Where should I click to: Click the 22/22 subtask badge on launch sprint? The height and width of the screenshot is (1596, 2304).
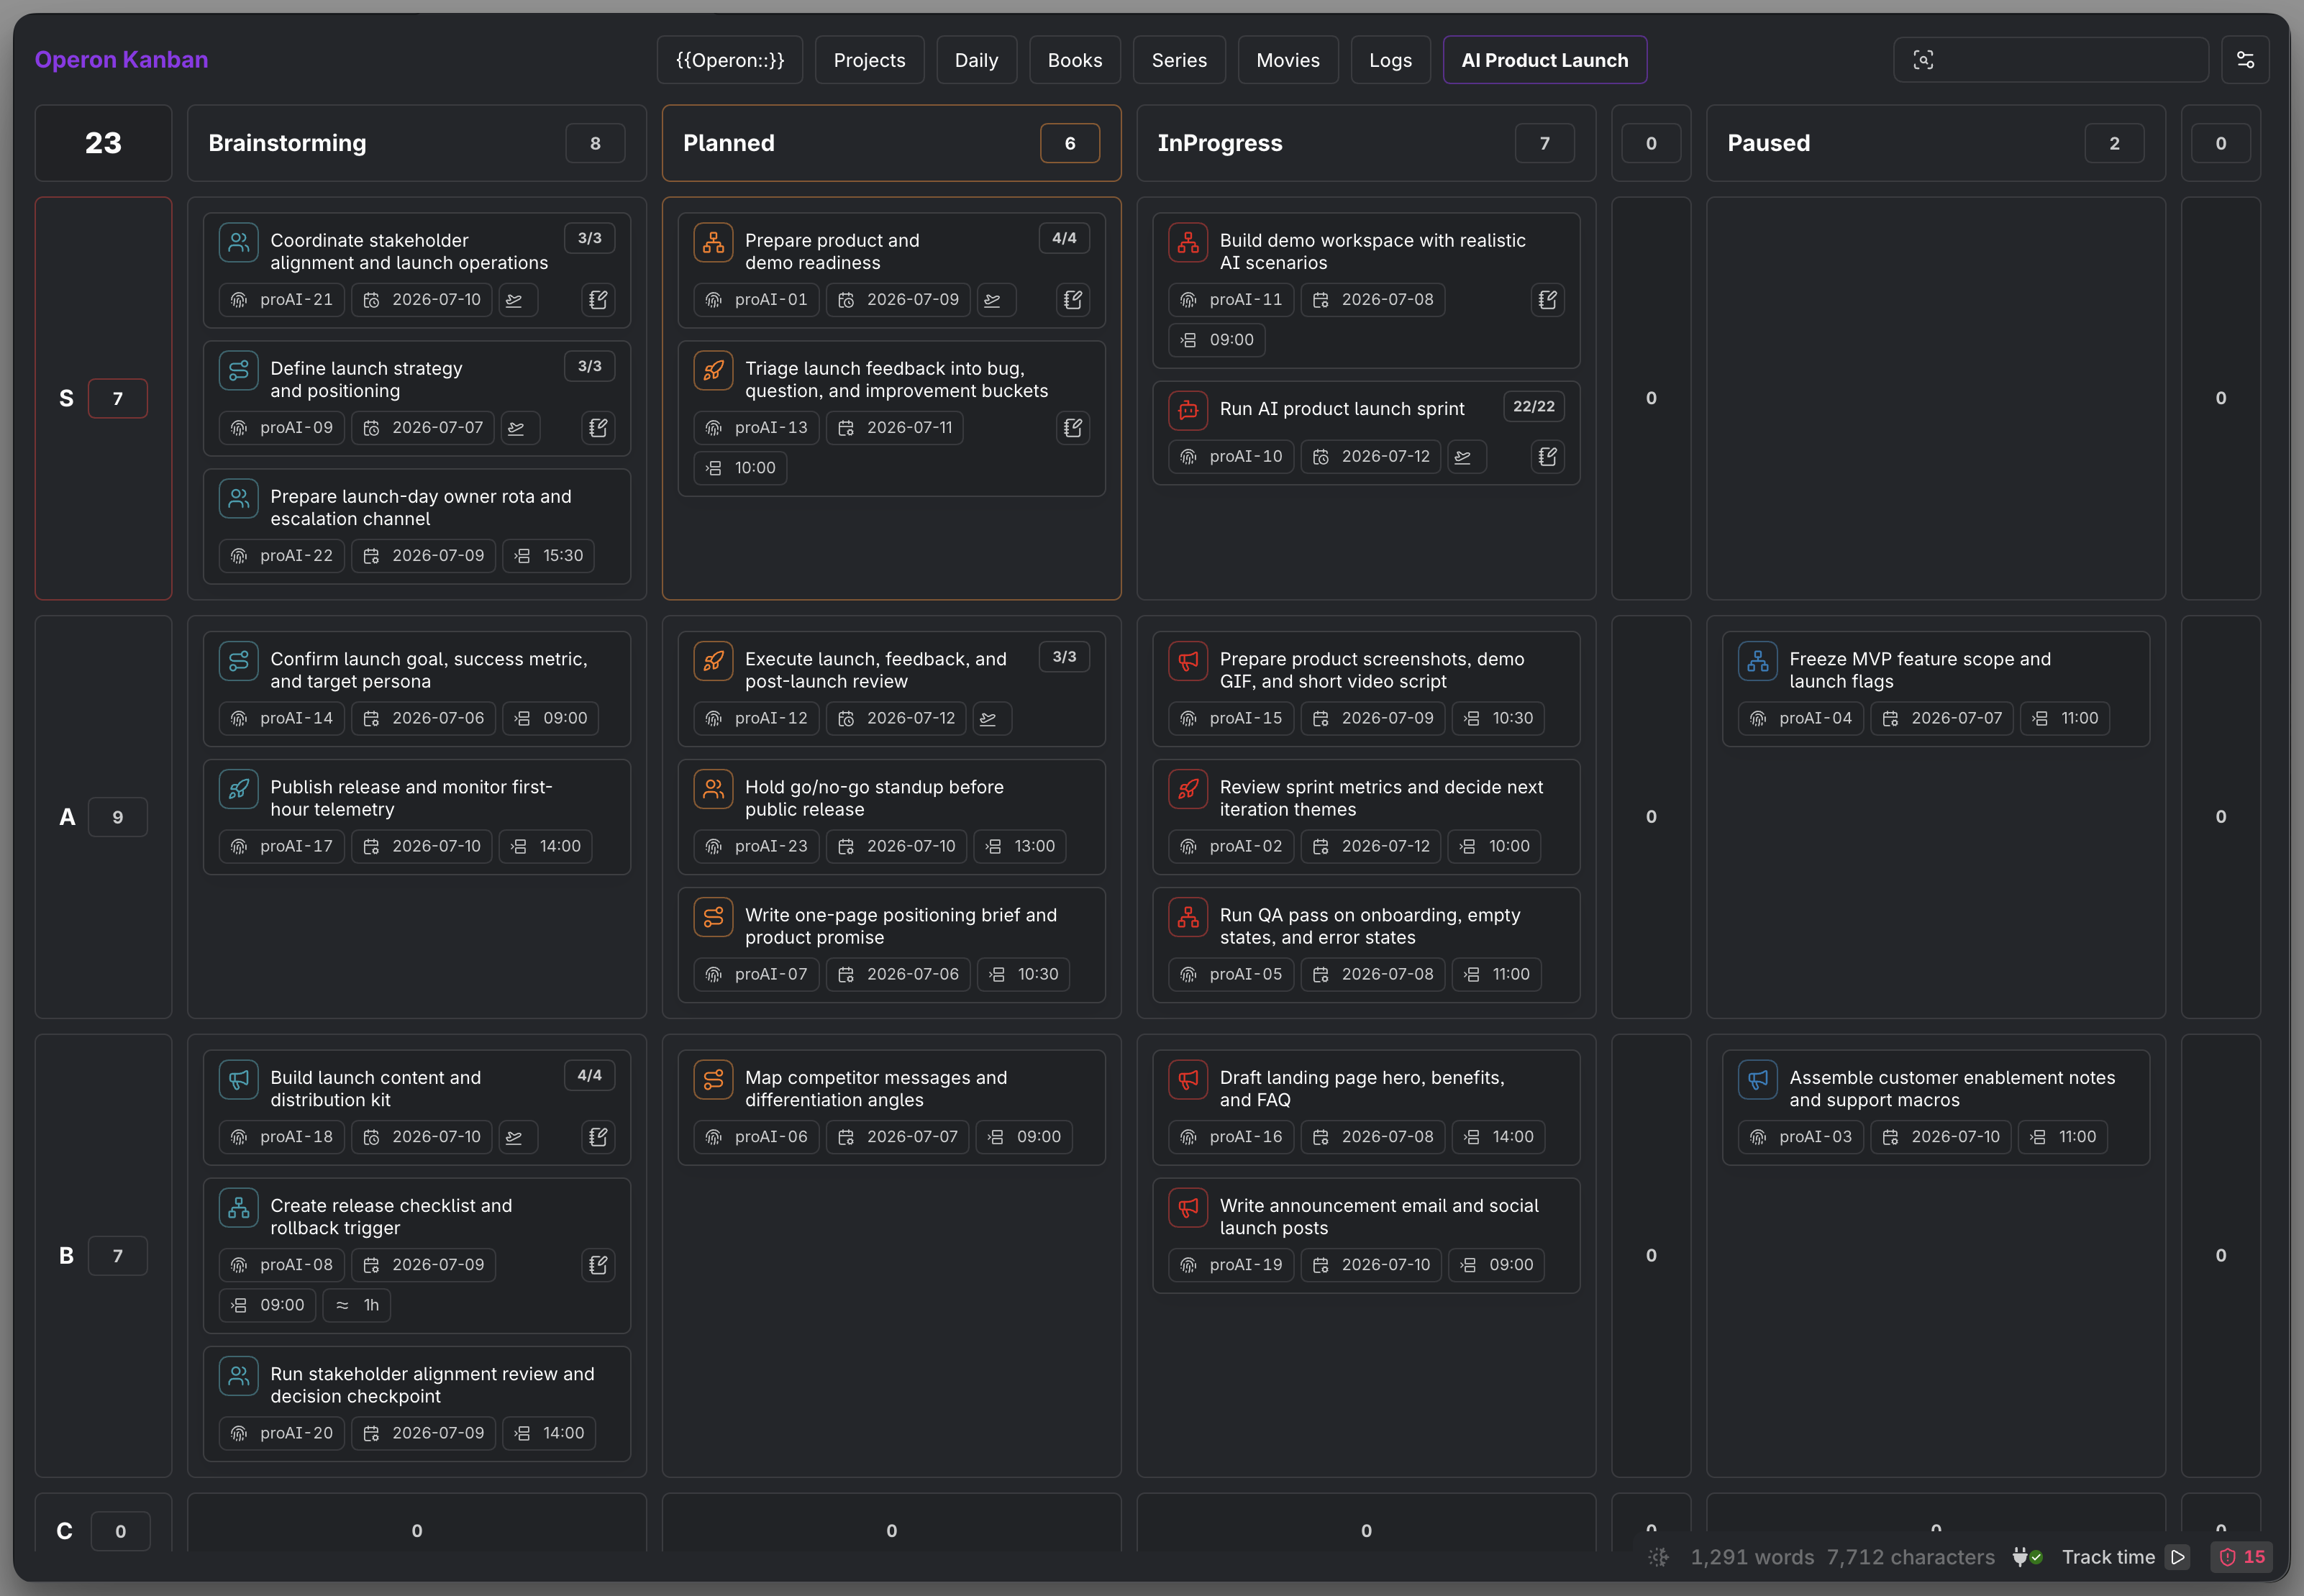pyautogui.click(x=1533, y=406)
